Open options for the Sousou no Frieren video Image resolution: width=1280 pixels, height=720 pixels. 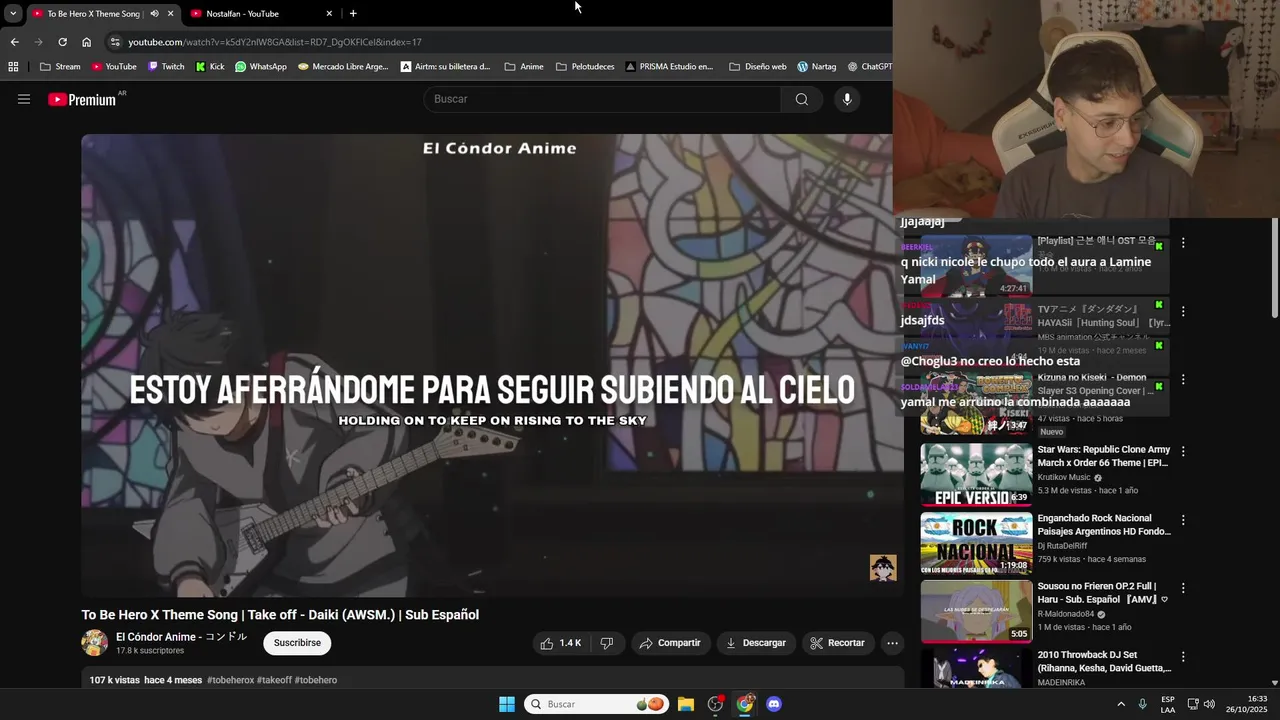tap(1183, 588)
